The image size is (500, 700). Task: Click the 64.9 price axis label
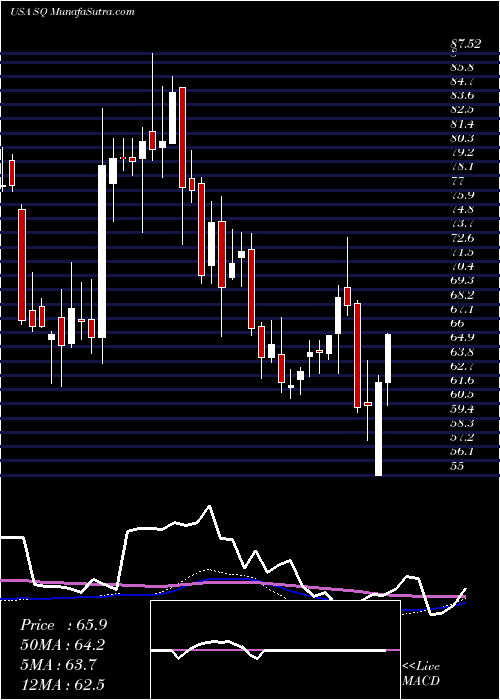(463, 338)
